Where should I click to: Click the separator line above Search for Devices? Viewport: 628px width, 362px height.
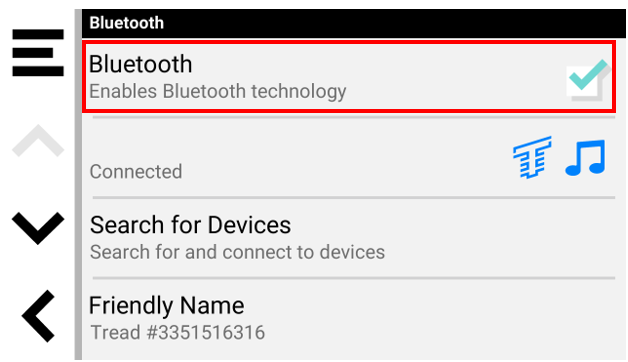tap(354, 198)
